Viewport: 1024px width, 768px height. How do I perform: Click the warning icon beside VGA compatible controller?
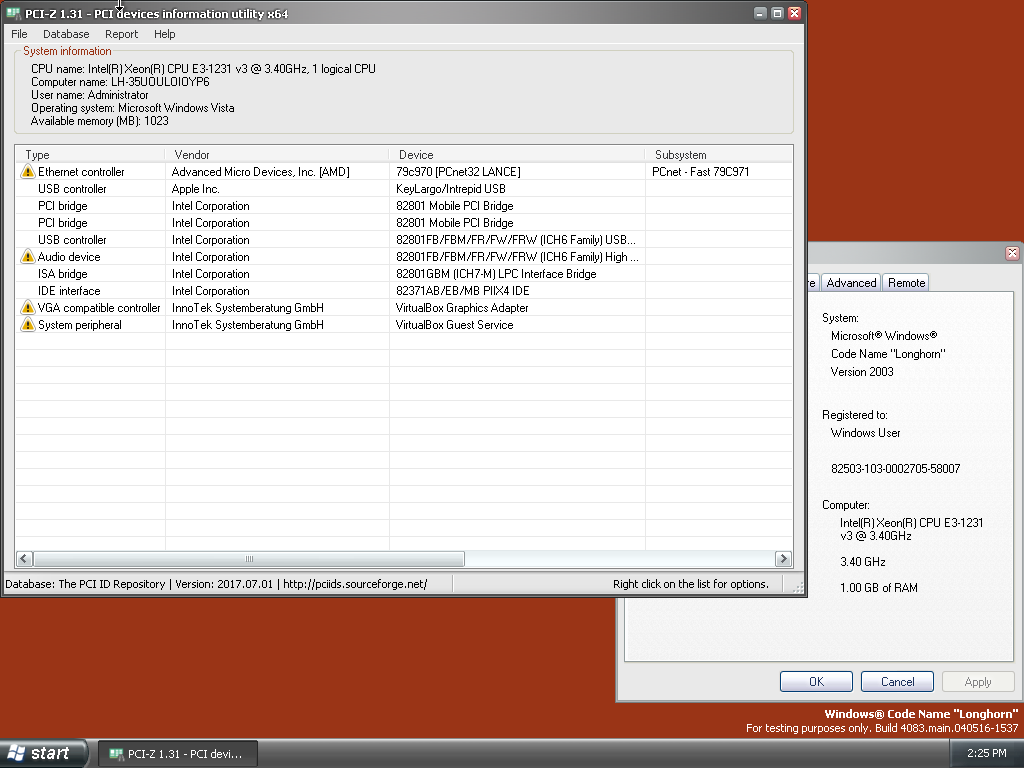(27, 308)
